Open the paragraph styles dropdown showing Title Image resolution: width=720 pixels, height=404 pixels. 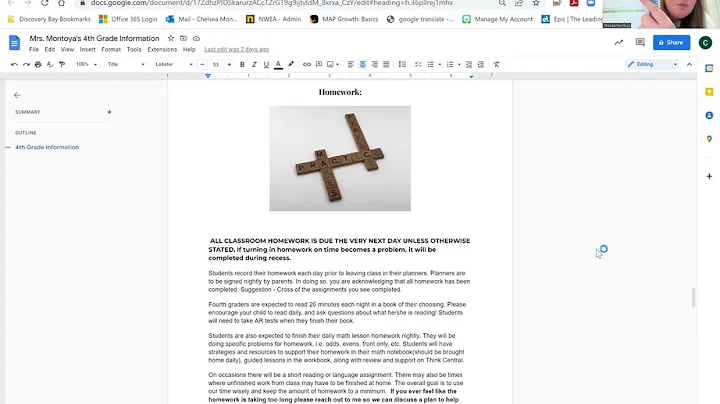126,64
